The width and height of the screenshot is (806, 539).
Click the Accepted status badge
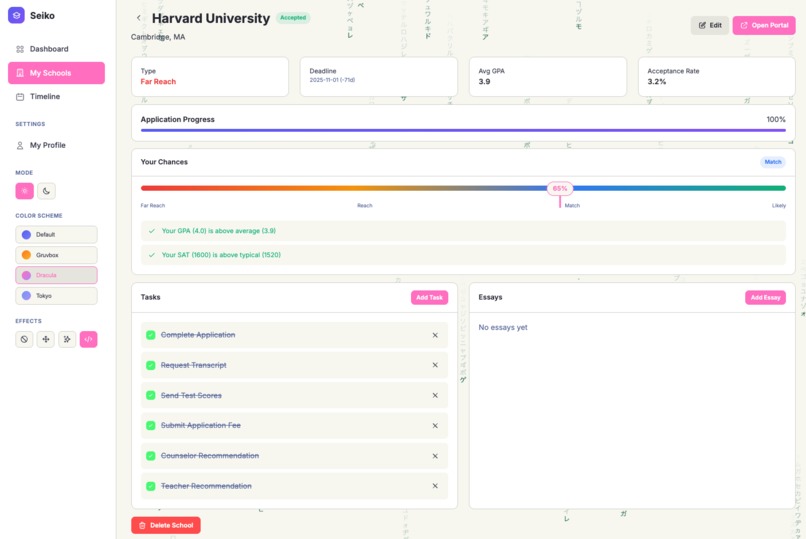pyautogui.click(x=293, y=17)
